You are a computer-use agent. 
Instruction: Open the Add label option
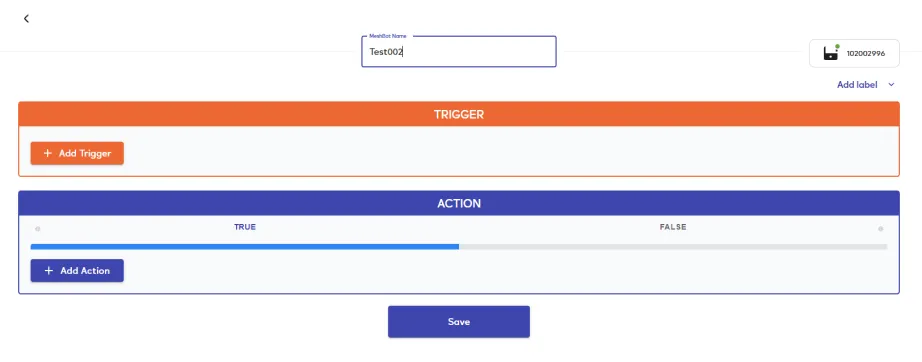857,85
